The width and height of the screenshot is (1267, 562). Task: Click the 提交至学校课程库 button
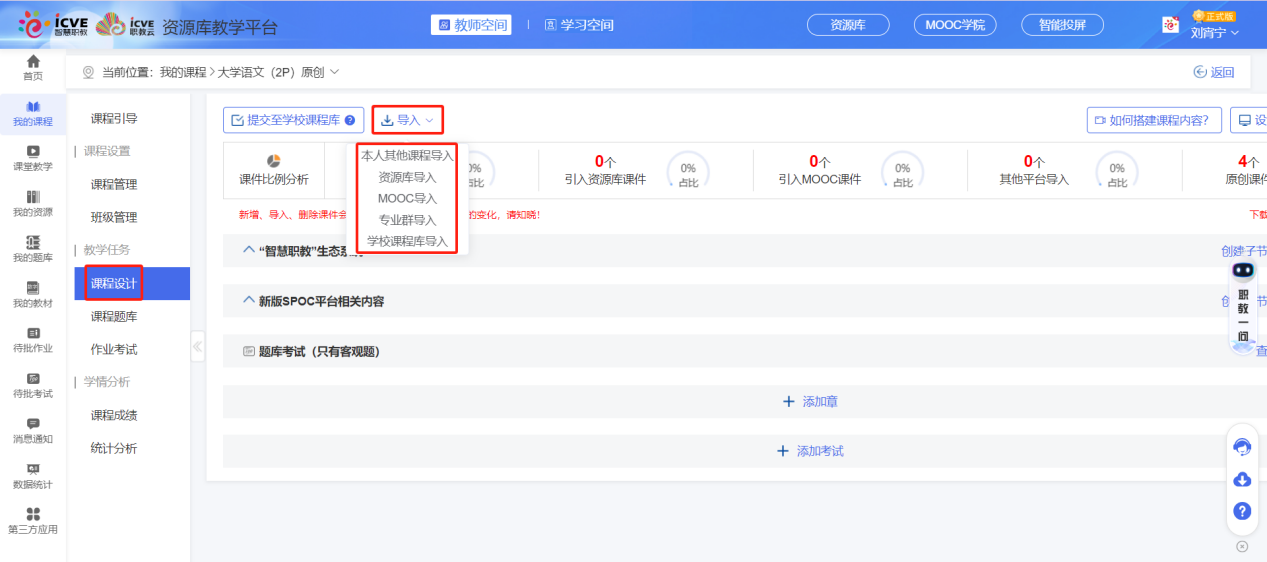[x=293, y=120]
